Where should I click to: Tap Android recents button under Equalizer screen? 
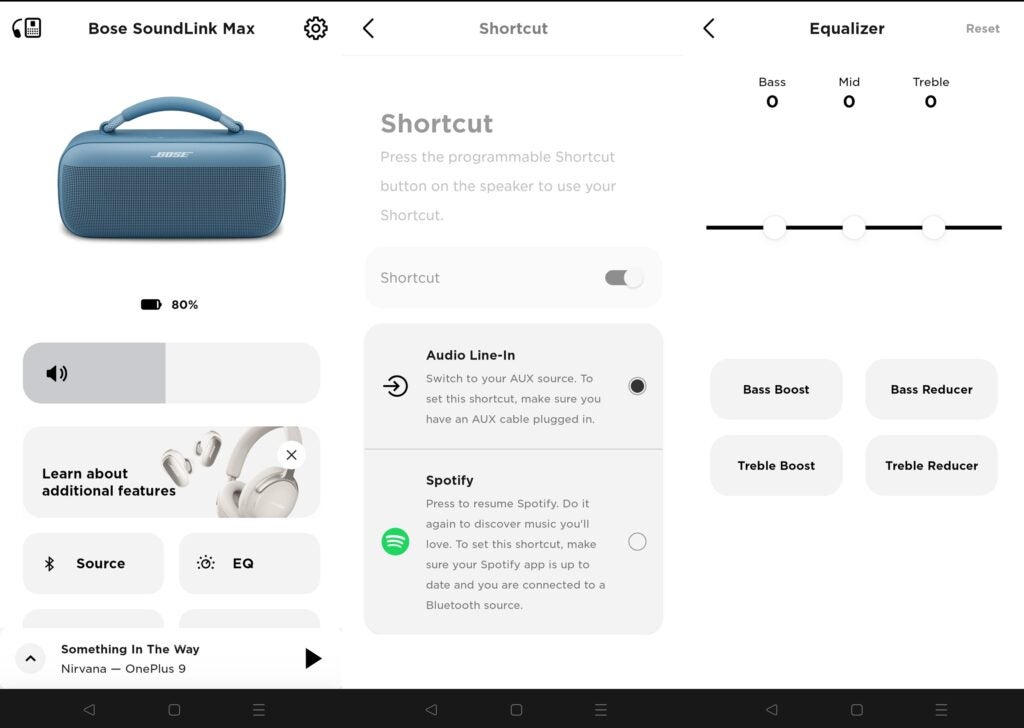941,709
